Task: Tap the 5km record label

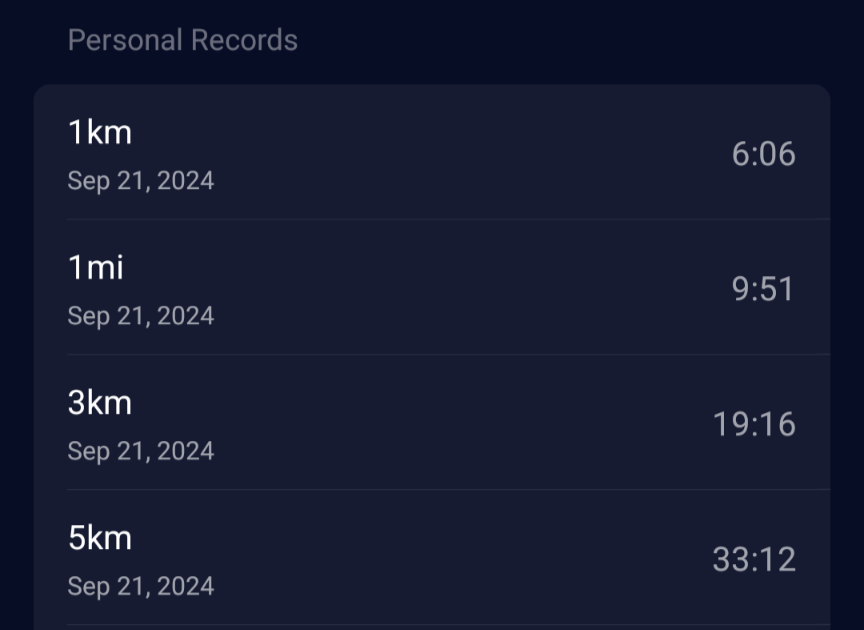Action: [100, 538]
